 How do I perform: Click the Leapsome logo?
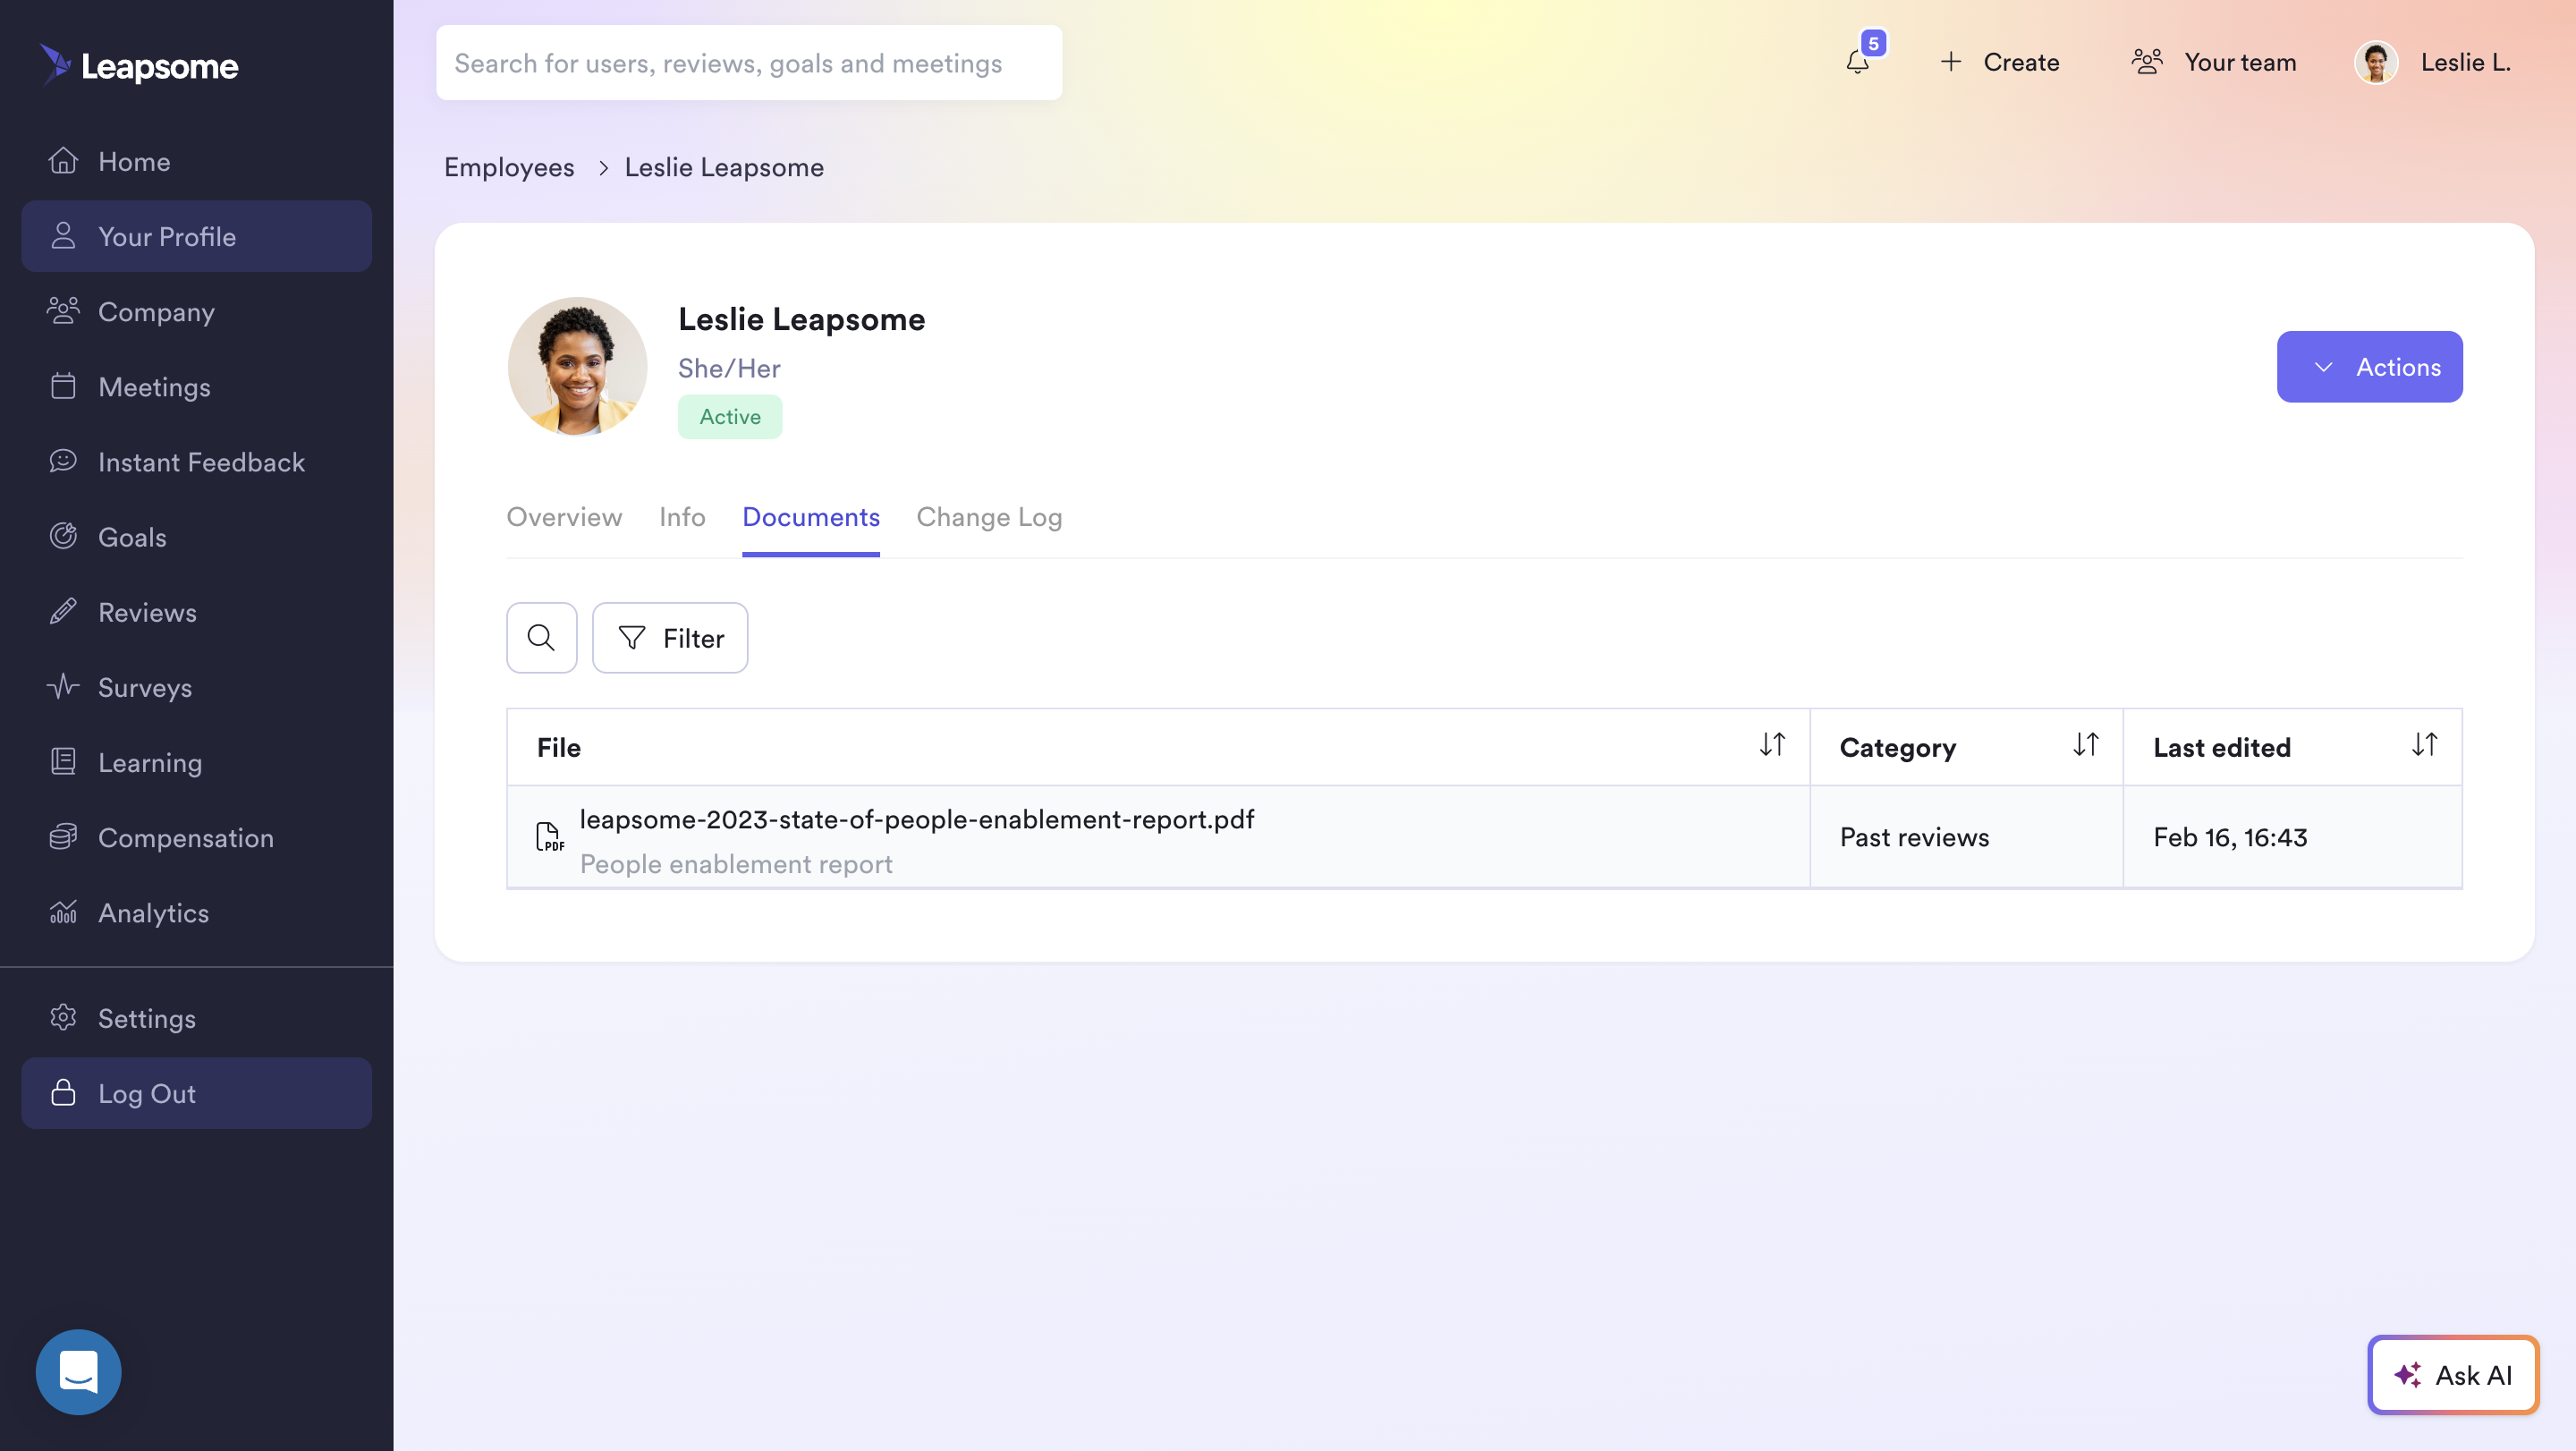pyautogui.click(x=139, y=65)
